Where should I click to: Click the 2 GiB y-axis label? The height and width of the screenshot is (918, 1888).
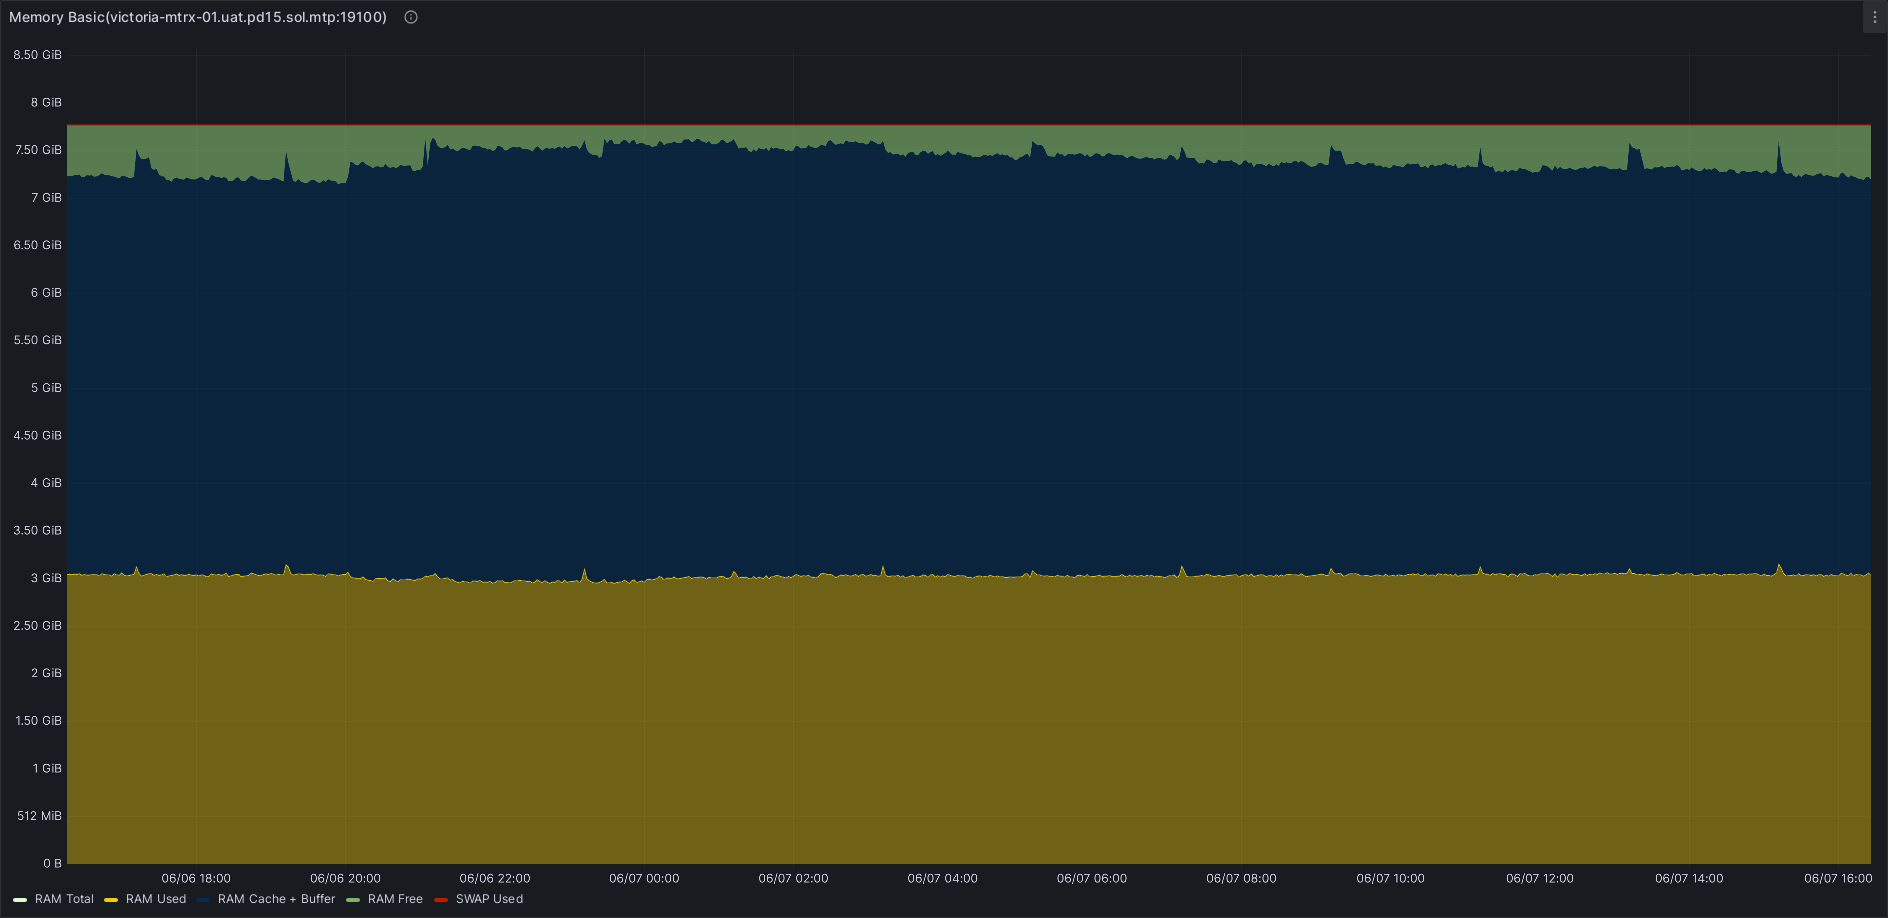pyautogui.click(x=46, y=673)
